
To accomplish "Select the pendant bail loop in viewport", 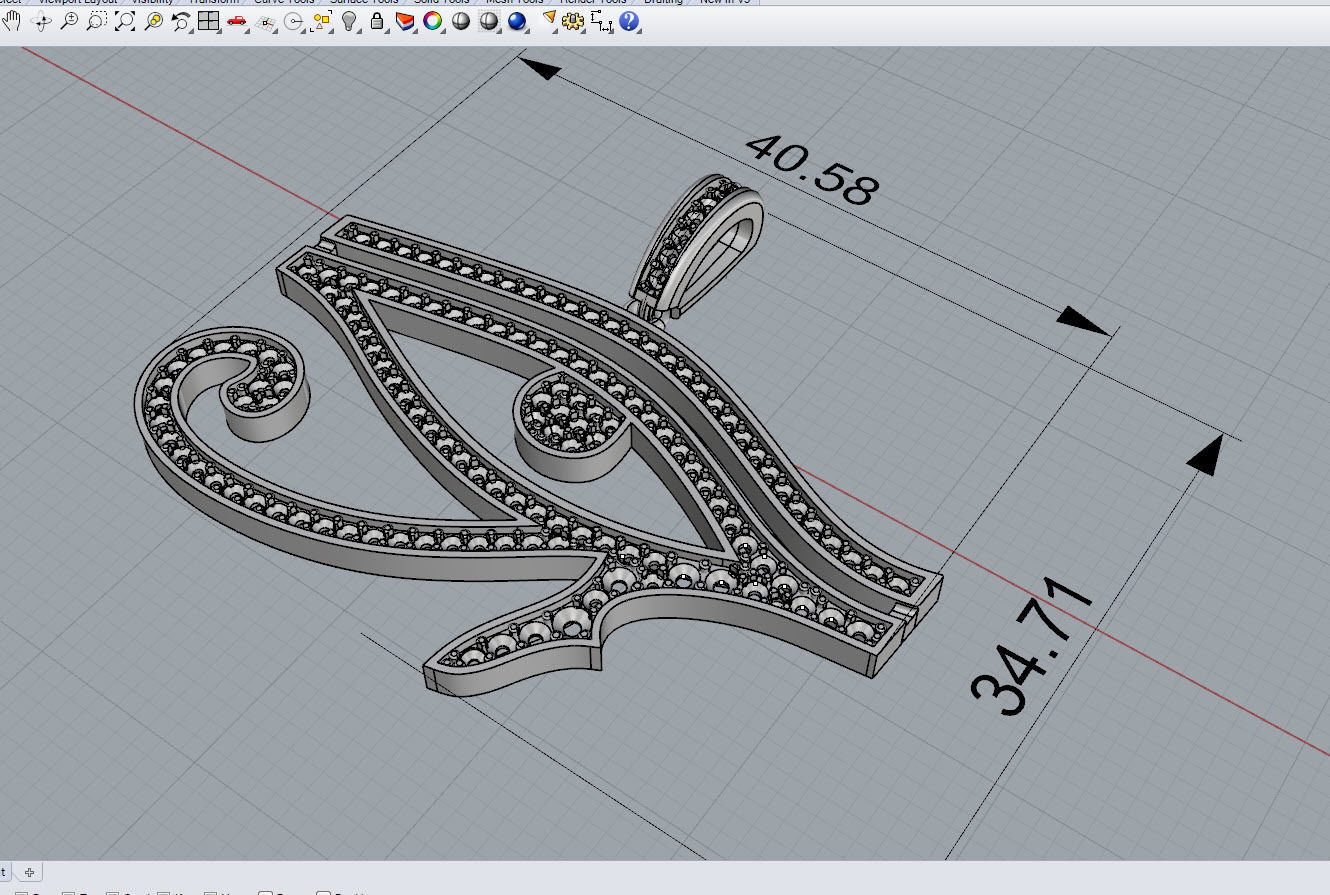I will [x=699, y=245].
